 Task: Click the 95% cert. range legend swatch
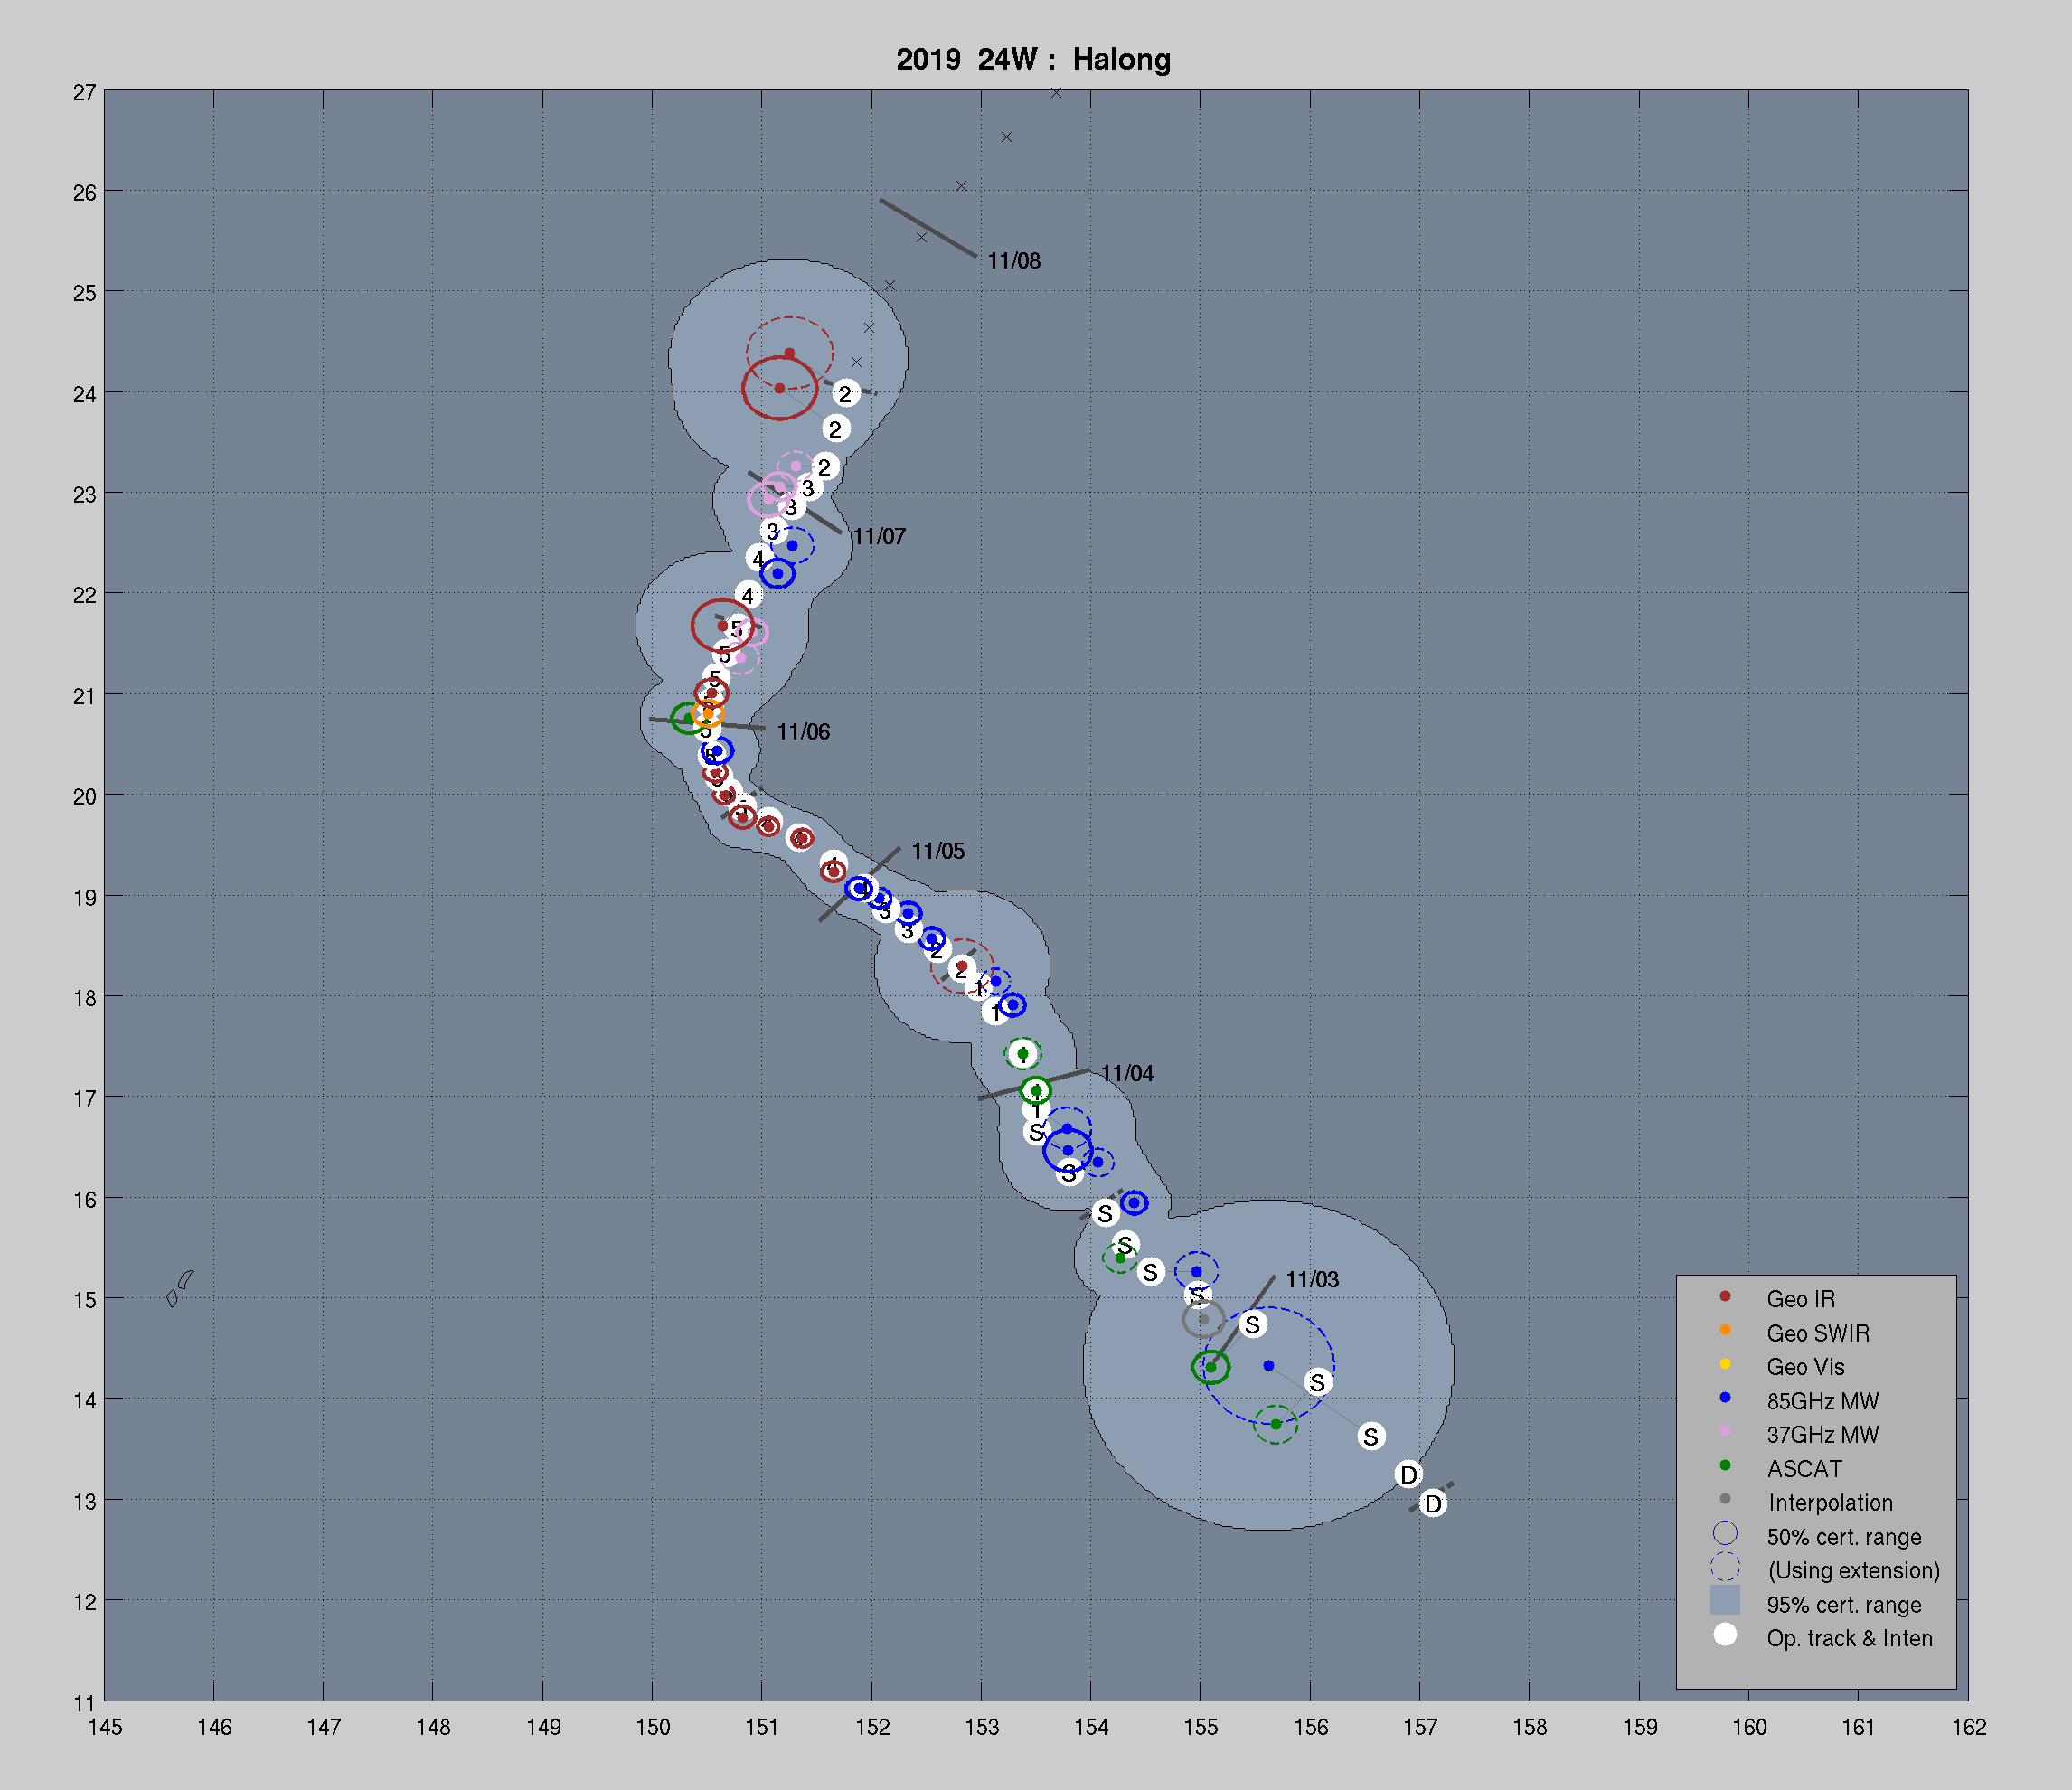pyautogui.click(x=1724, y=1601)
